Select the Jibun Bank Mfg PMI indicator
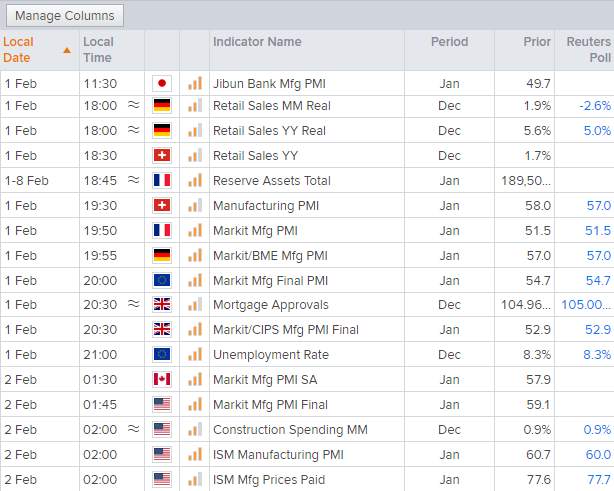 269,83
